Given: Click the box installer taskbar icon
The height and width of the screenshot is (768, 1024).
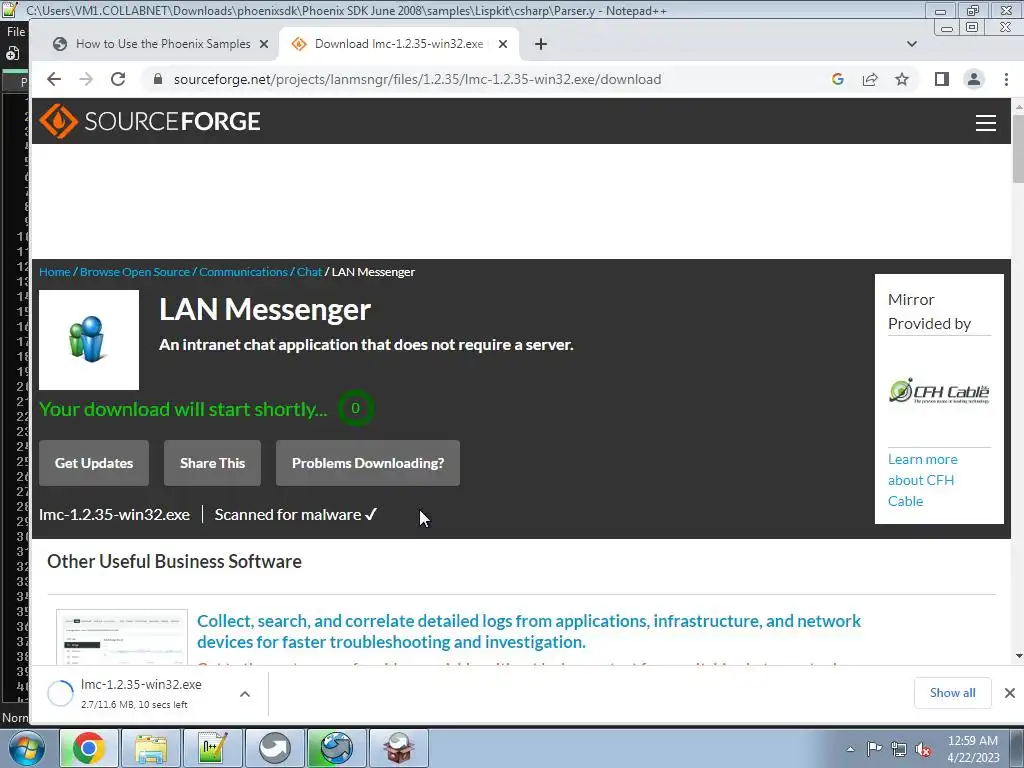Looking at the screenshot, I should click(398, 748).
